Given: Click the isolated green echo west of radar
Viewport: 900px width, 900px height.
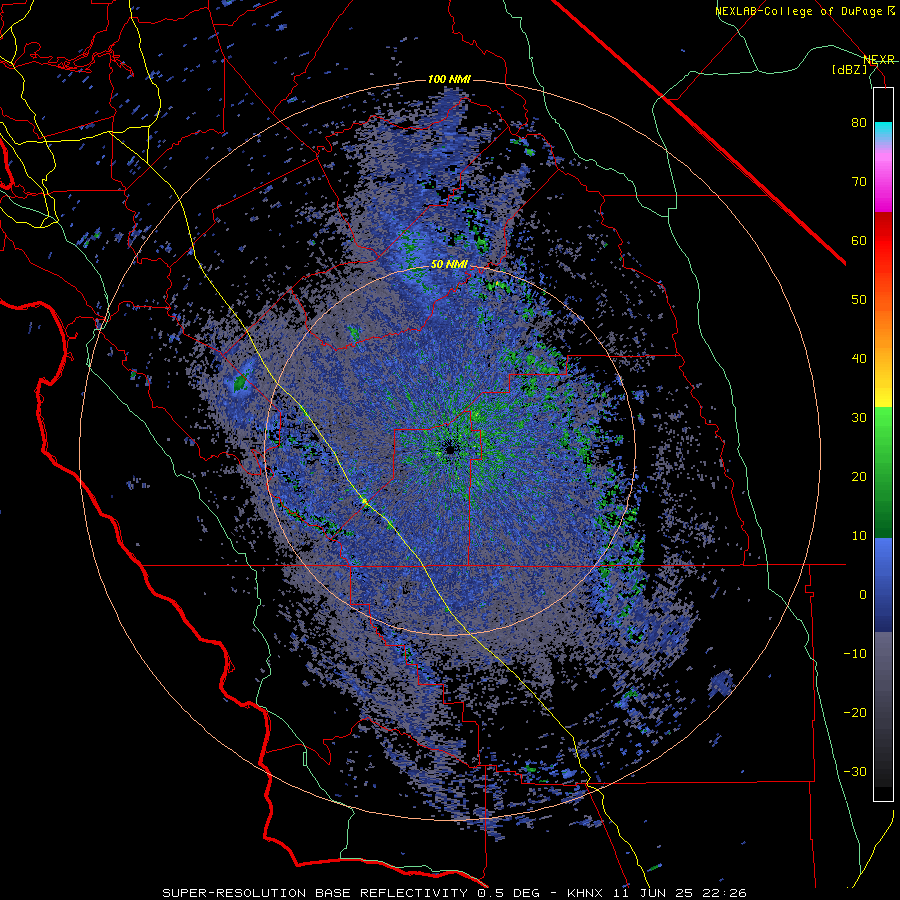Looking at the screenshot, I should pos(240,381).
